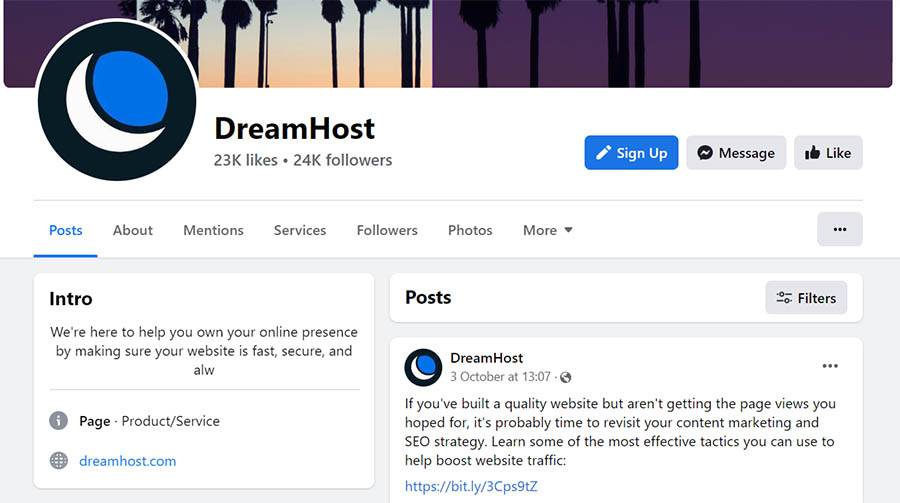Open the About tab
This screenshot has width=900, height=503.
point(133,230)
